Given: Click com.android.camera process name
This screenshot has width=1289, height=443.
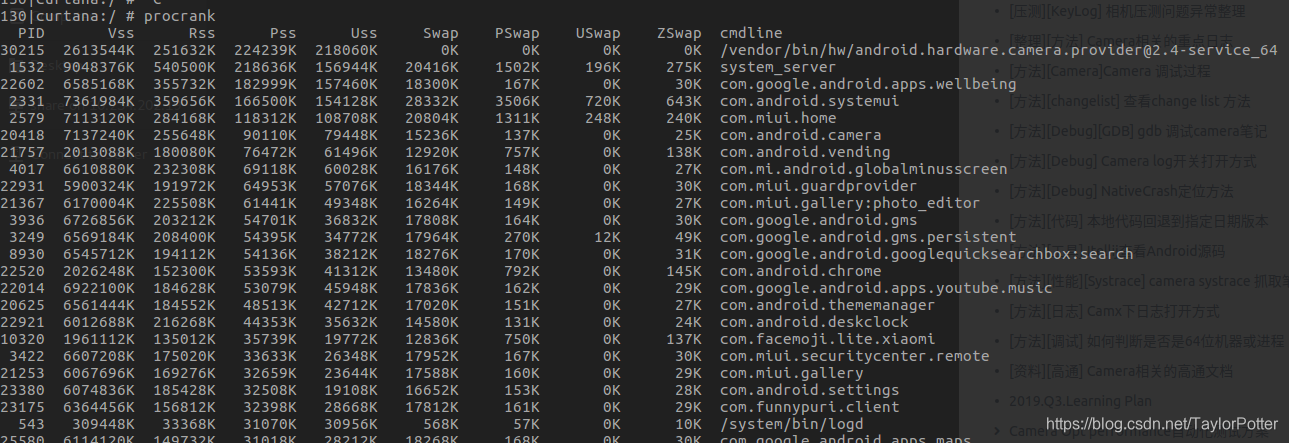Looking at the screenshot, I should click(801, 135).
